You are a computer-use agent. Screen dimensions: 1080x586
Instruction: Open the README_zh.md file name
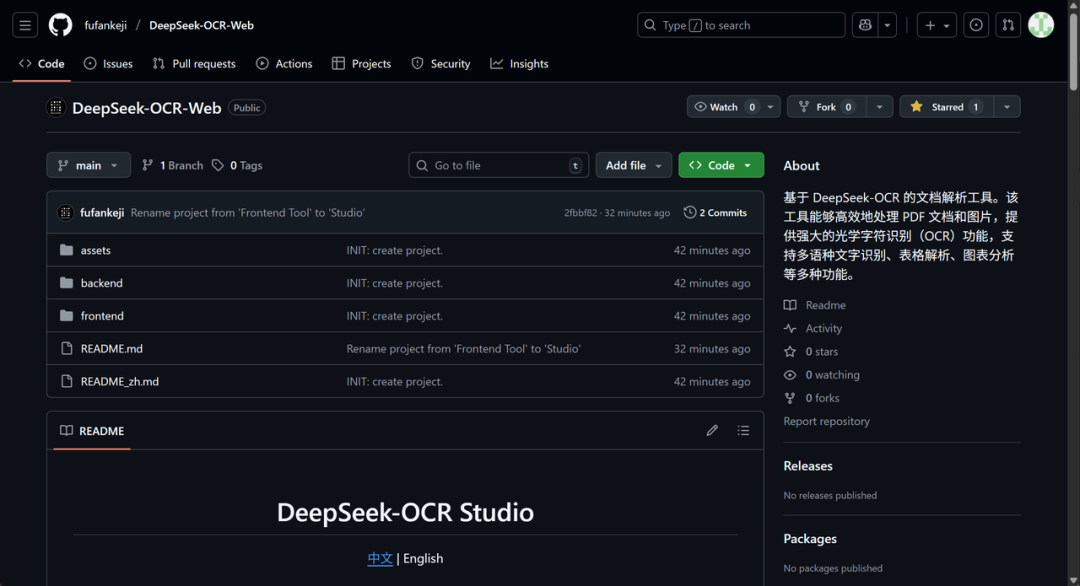tap(120, 381)
